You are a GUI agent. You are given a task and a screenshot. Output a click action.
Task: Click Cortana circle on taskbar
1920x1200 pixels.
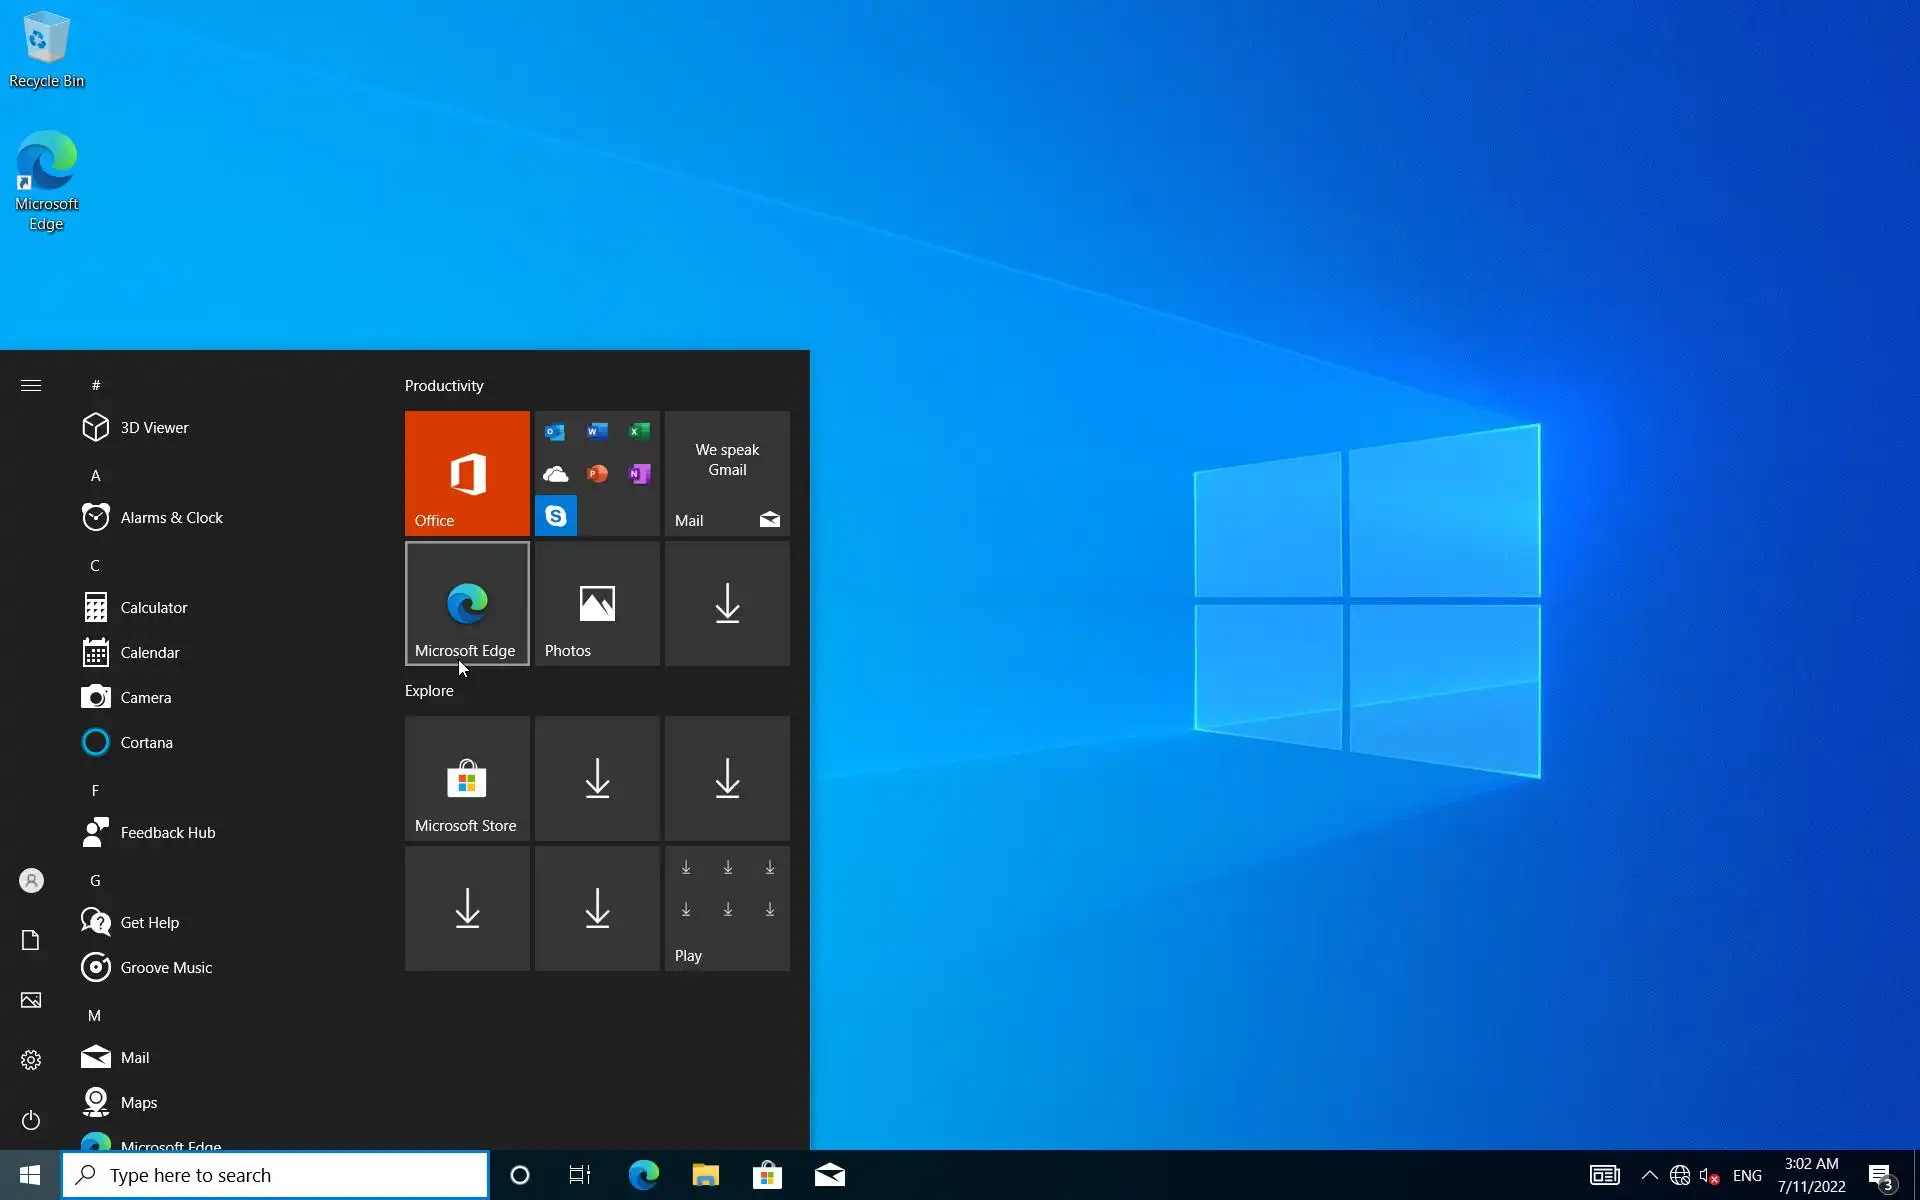coord(520,1175)
